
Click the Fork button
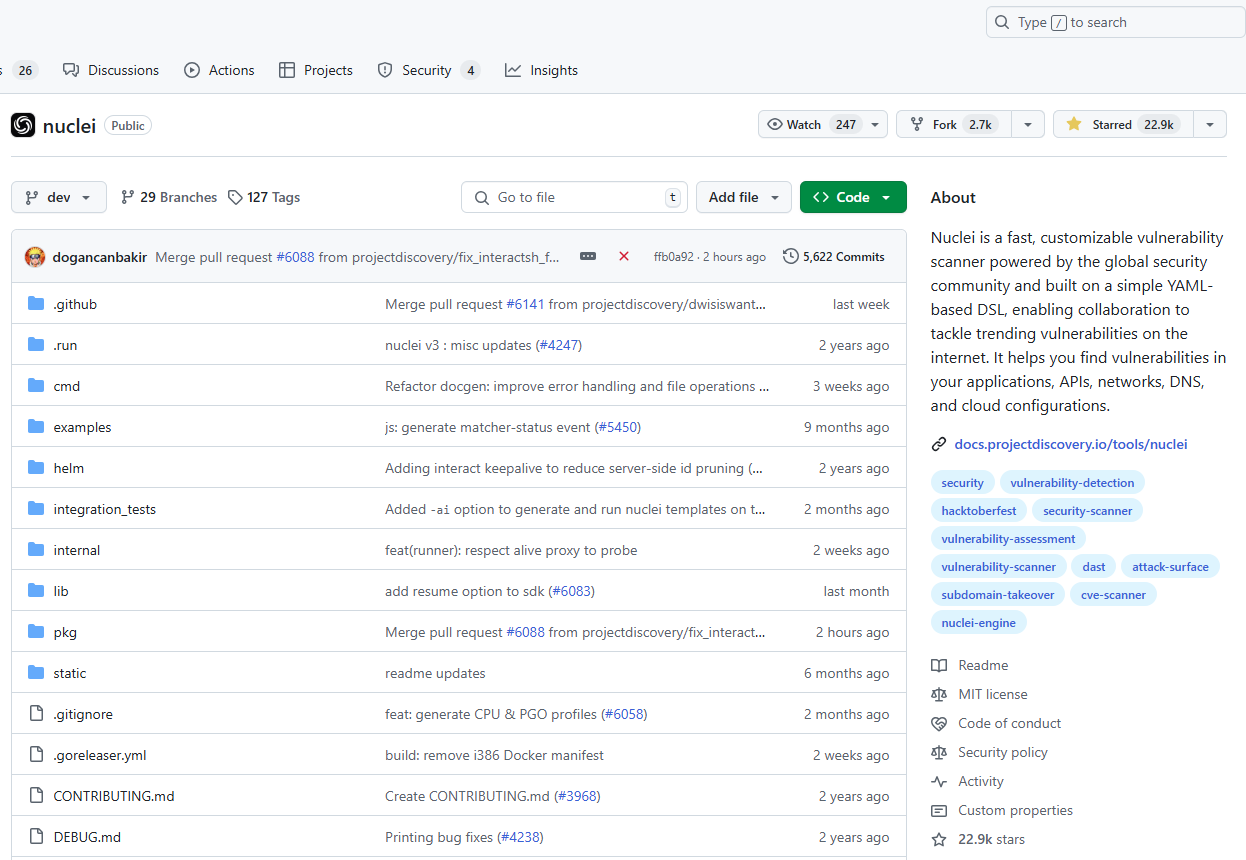click(954, 125)
